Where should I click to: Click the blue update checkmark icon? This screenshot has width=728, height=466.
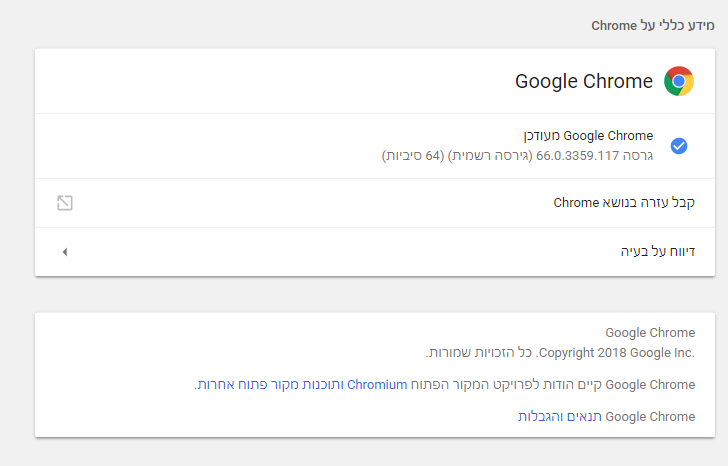tap(679, 146)
